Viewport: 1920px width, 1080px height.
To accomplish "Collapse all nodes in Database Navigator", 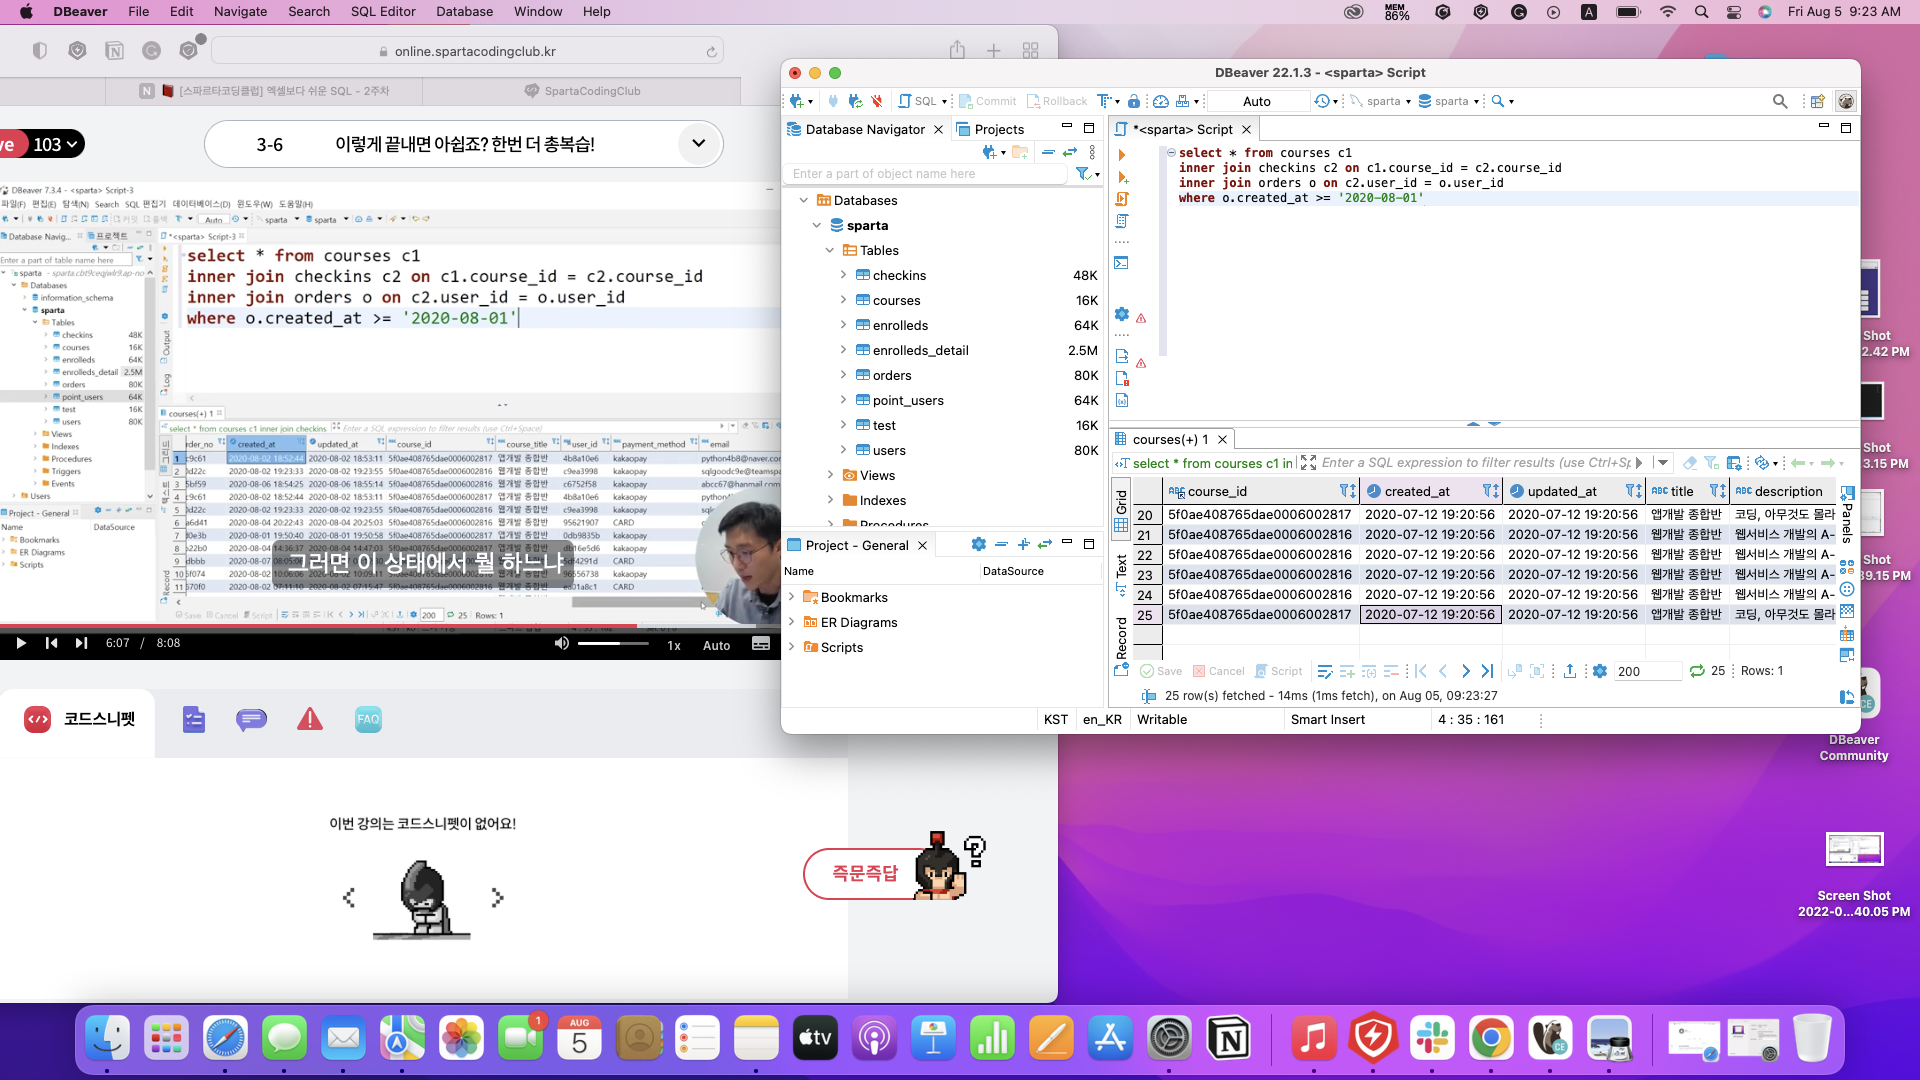I will pyautogui.click(x=1048, y=152).
